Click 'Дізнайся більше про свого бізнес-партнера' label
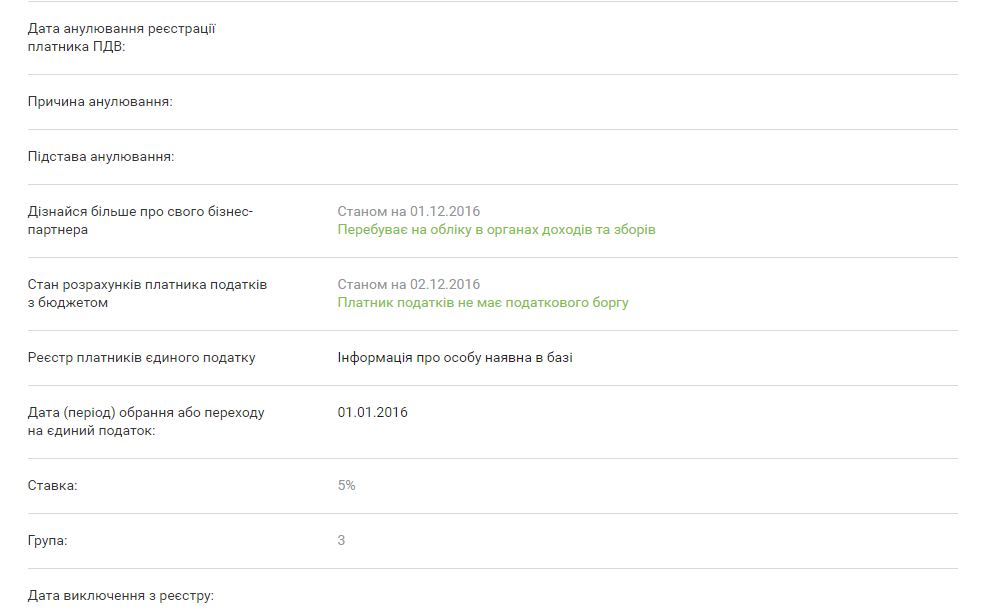 click(x=141, y=221)
